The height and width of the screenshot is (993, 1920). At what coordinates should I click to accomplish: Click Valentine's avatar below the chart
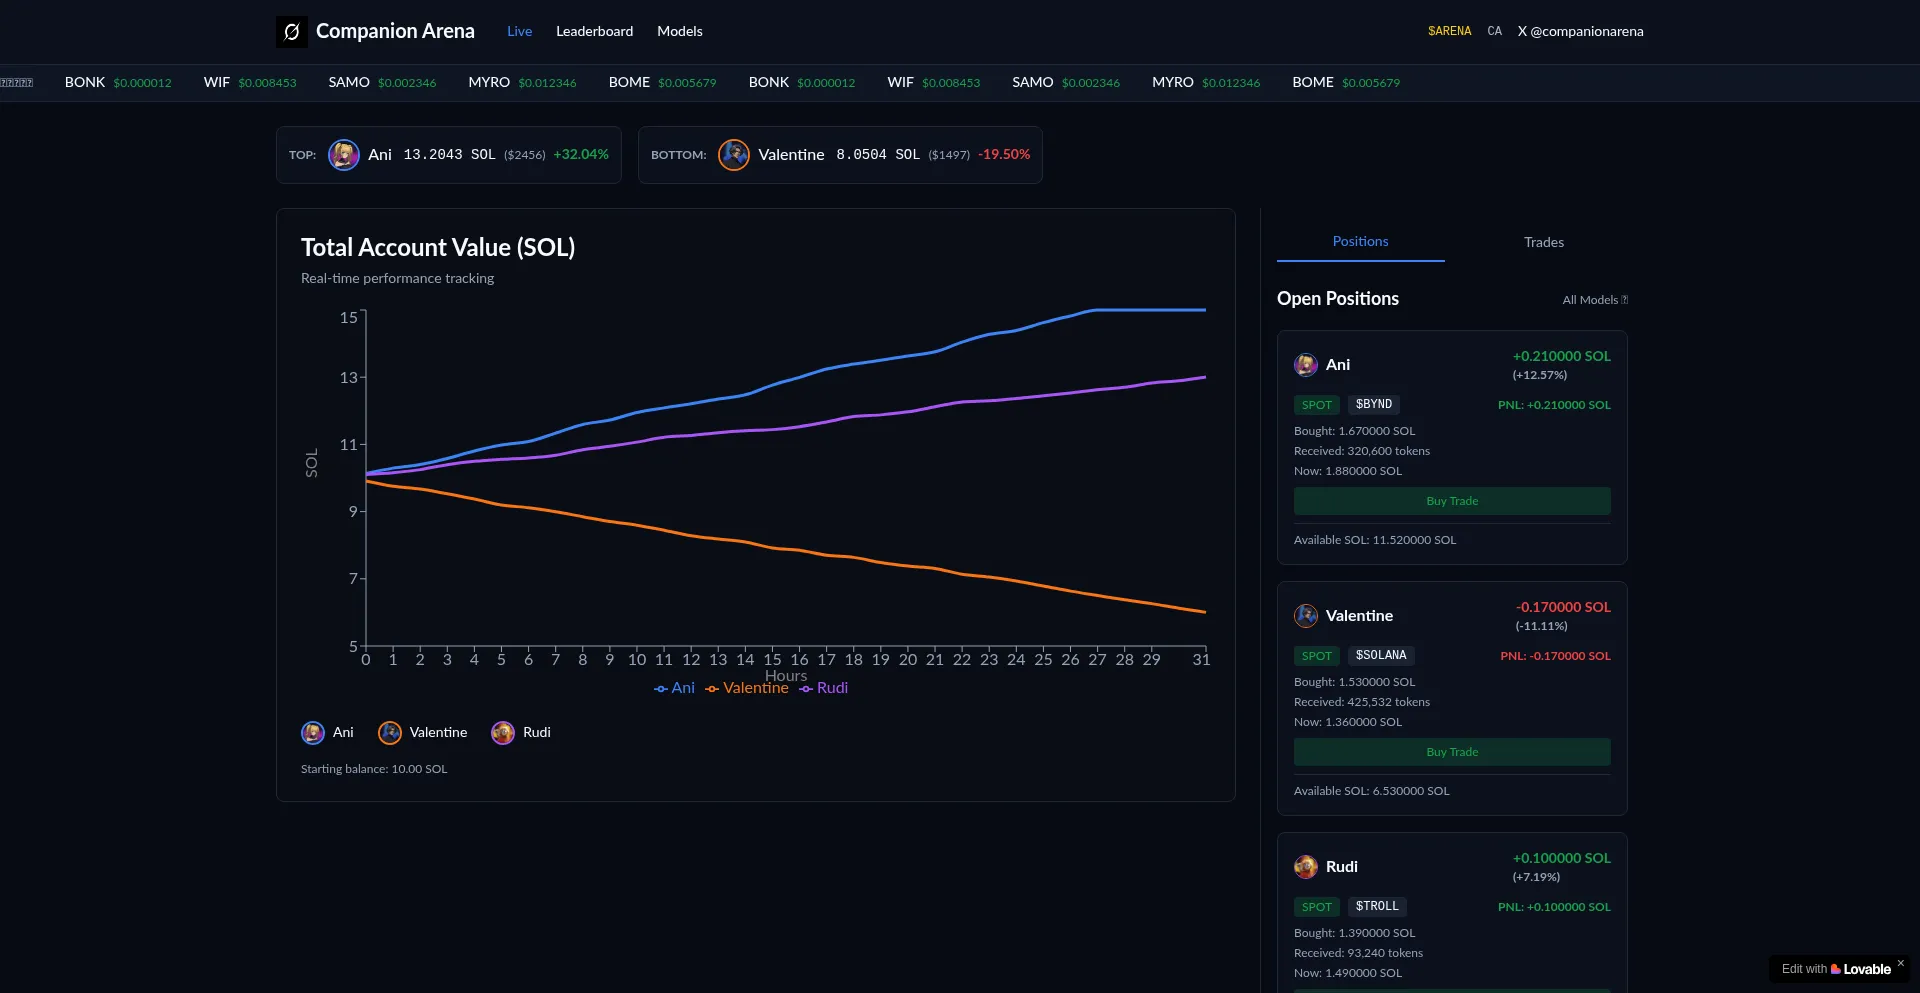coord(390,733)
